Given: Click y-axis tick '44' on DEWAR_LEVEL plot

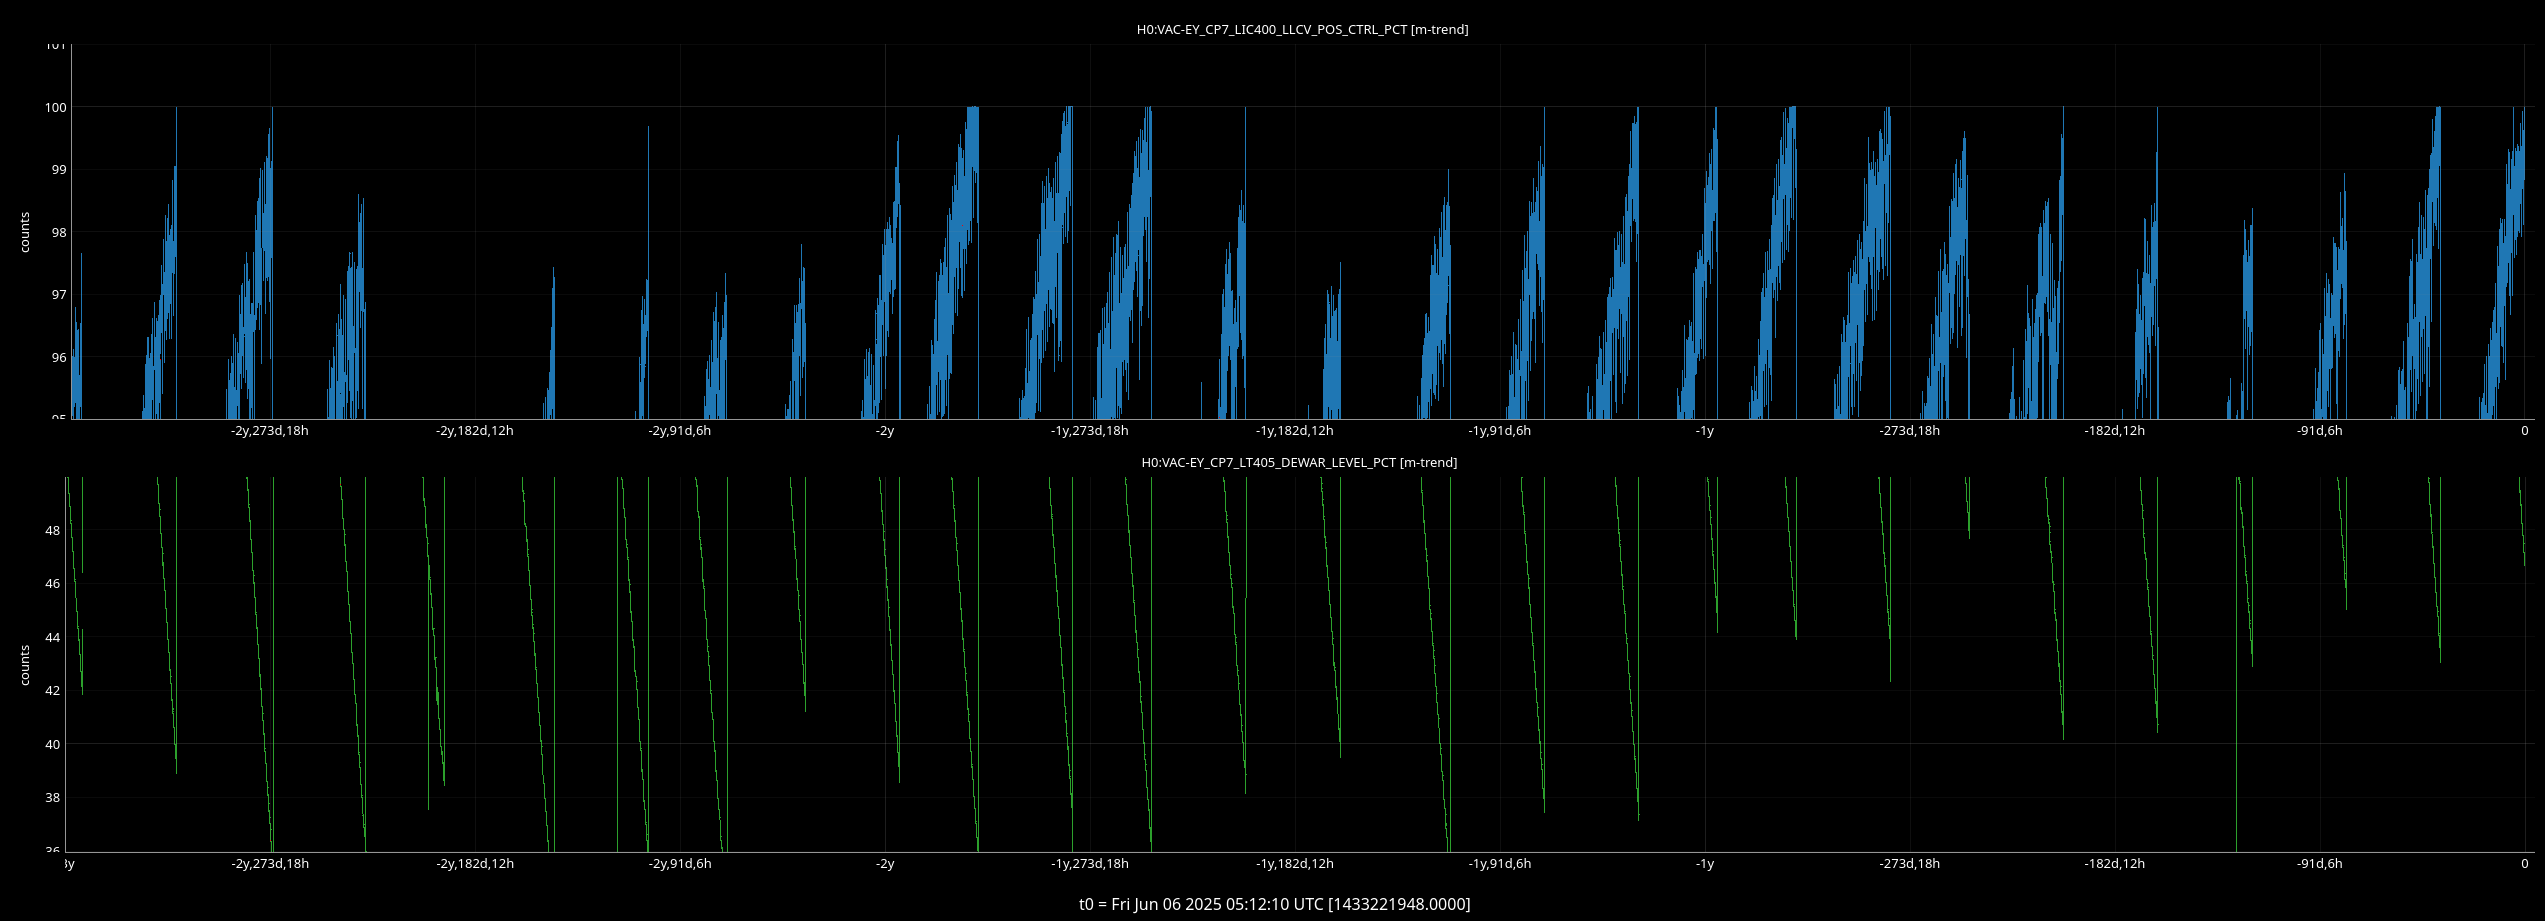Looking at the screenshot, I should [53, 638].
